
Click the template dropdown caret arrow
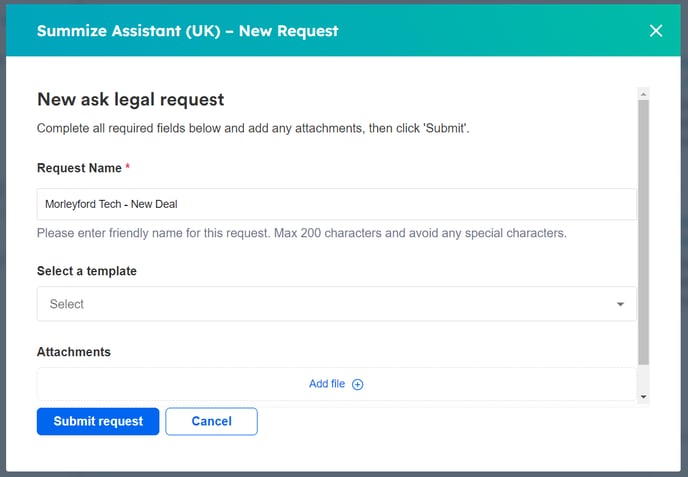pyautogui.click(x=620, y=304)
